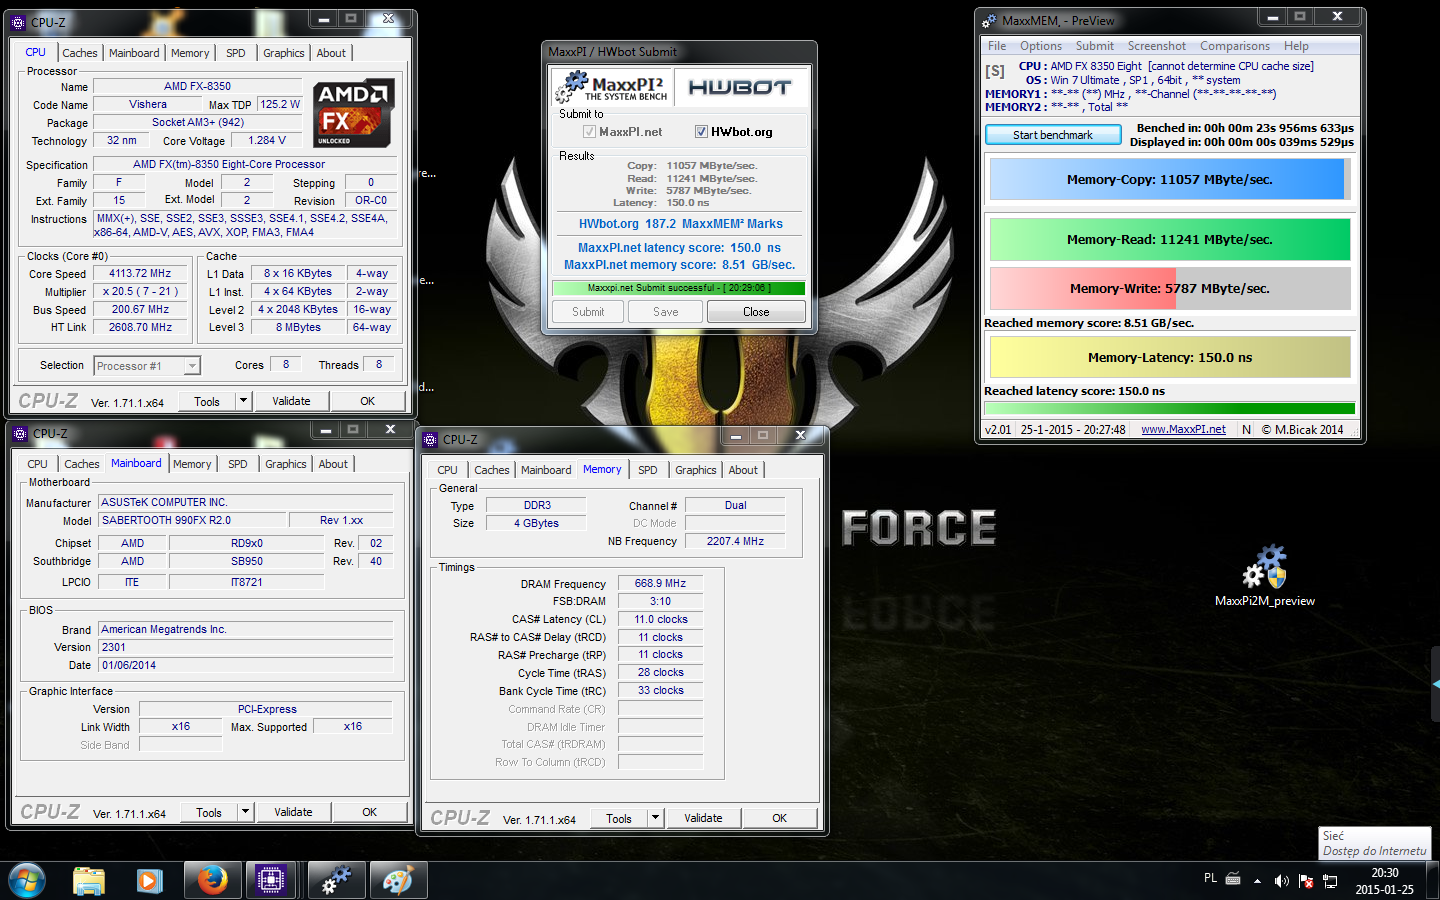
Task: Click the CAS# Latency 11.0 clocks value
Action: tap(660, 620)
